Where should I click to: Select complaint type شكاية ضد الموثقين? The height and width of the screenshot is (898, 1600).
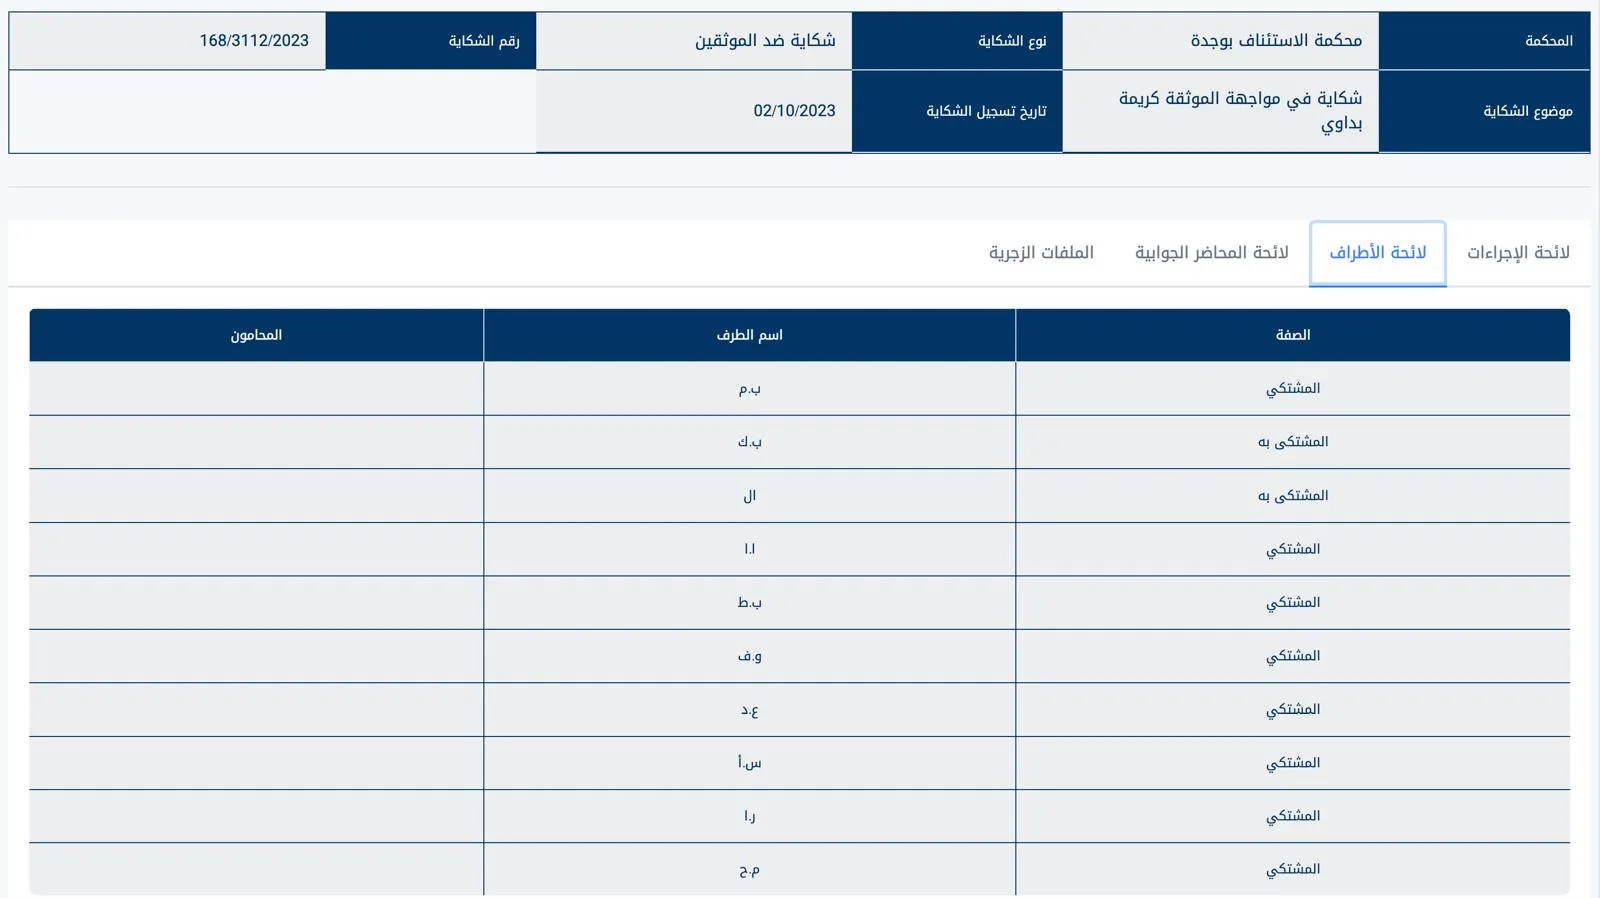click(x=765, y=41)
